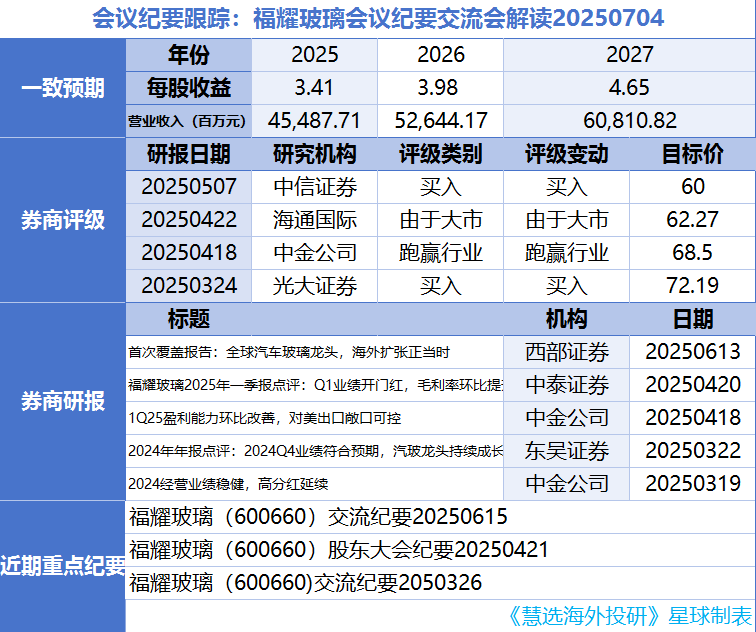Screen dimensions: 756x632
Task: Open report 2024年年报点评：2024Q4业绩符合预期
Action: 315,451
